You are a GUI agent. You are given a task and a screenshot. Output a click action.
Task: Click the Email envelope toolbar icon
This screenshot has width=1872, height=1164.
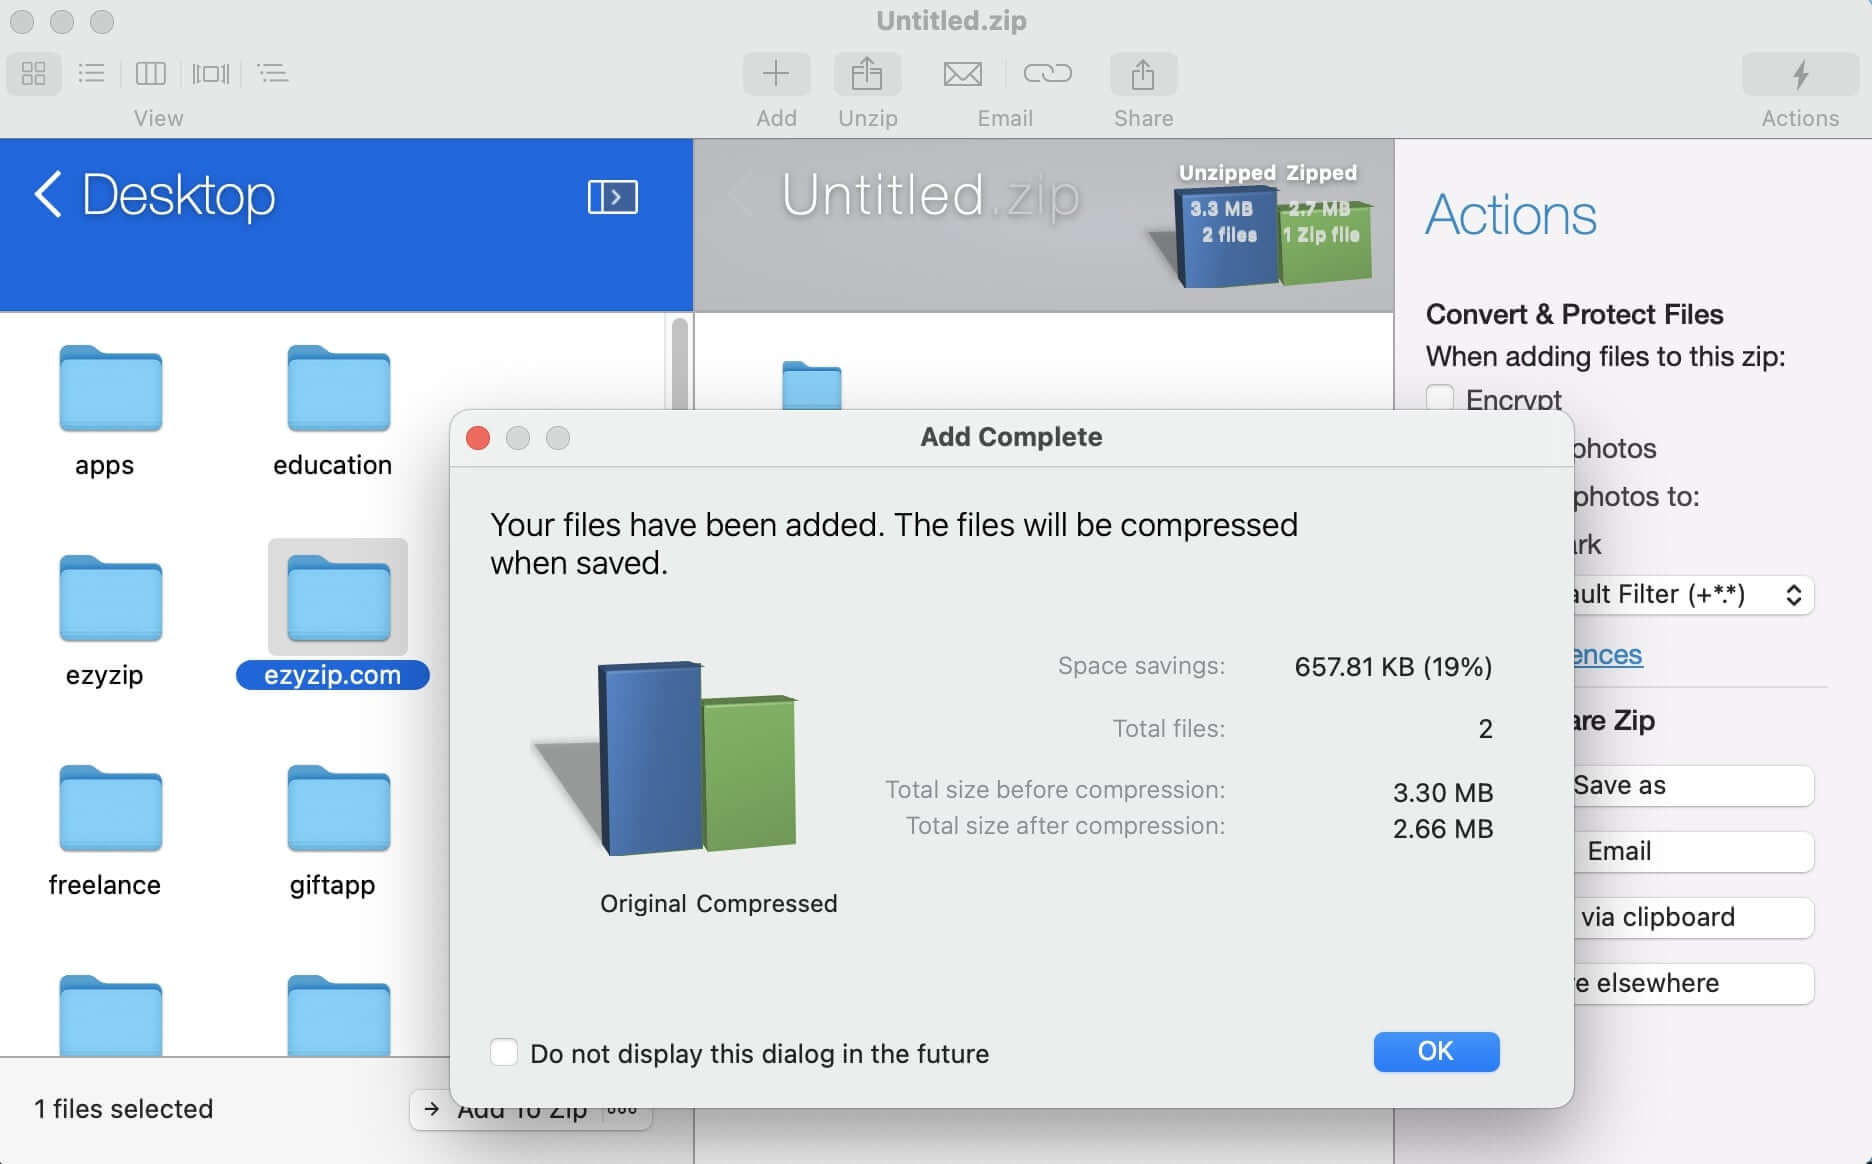(x=962, y=74)
